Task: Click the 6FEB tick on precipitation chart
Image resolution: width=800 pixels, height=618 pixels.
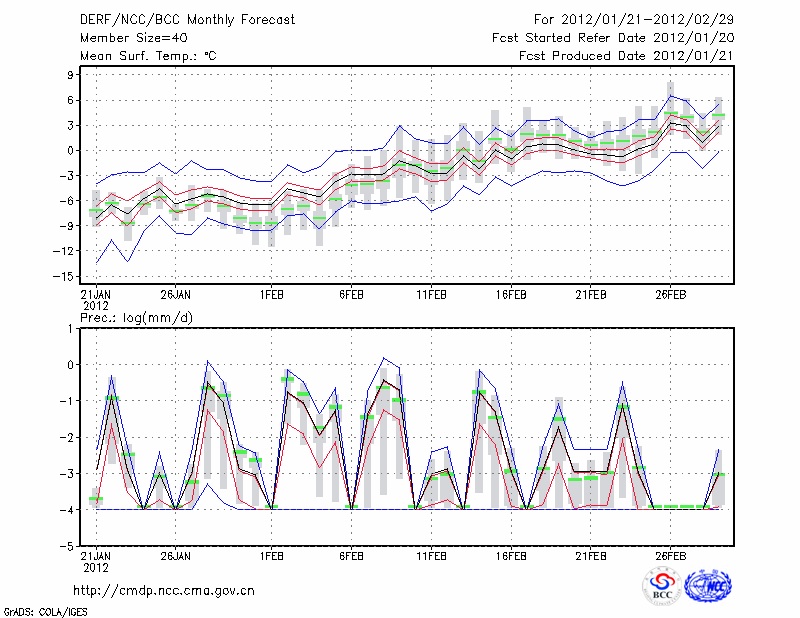Action: (351, 555)
